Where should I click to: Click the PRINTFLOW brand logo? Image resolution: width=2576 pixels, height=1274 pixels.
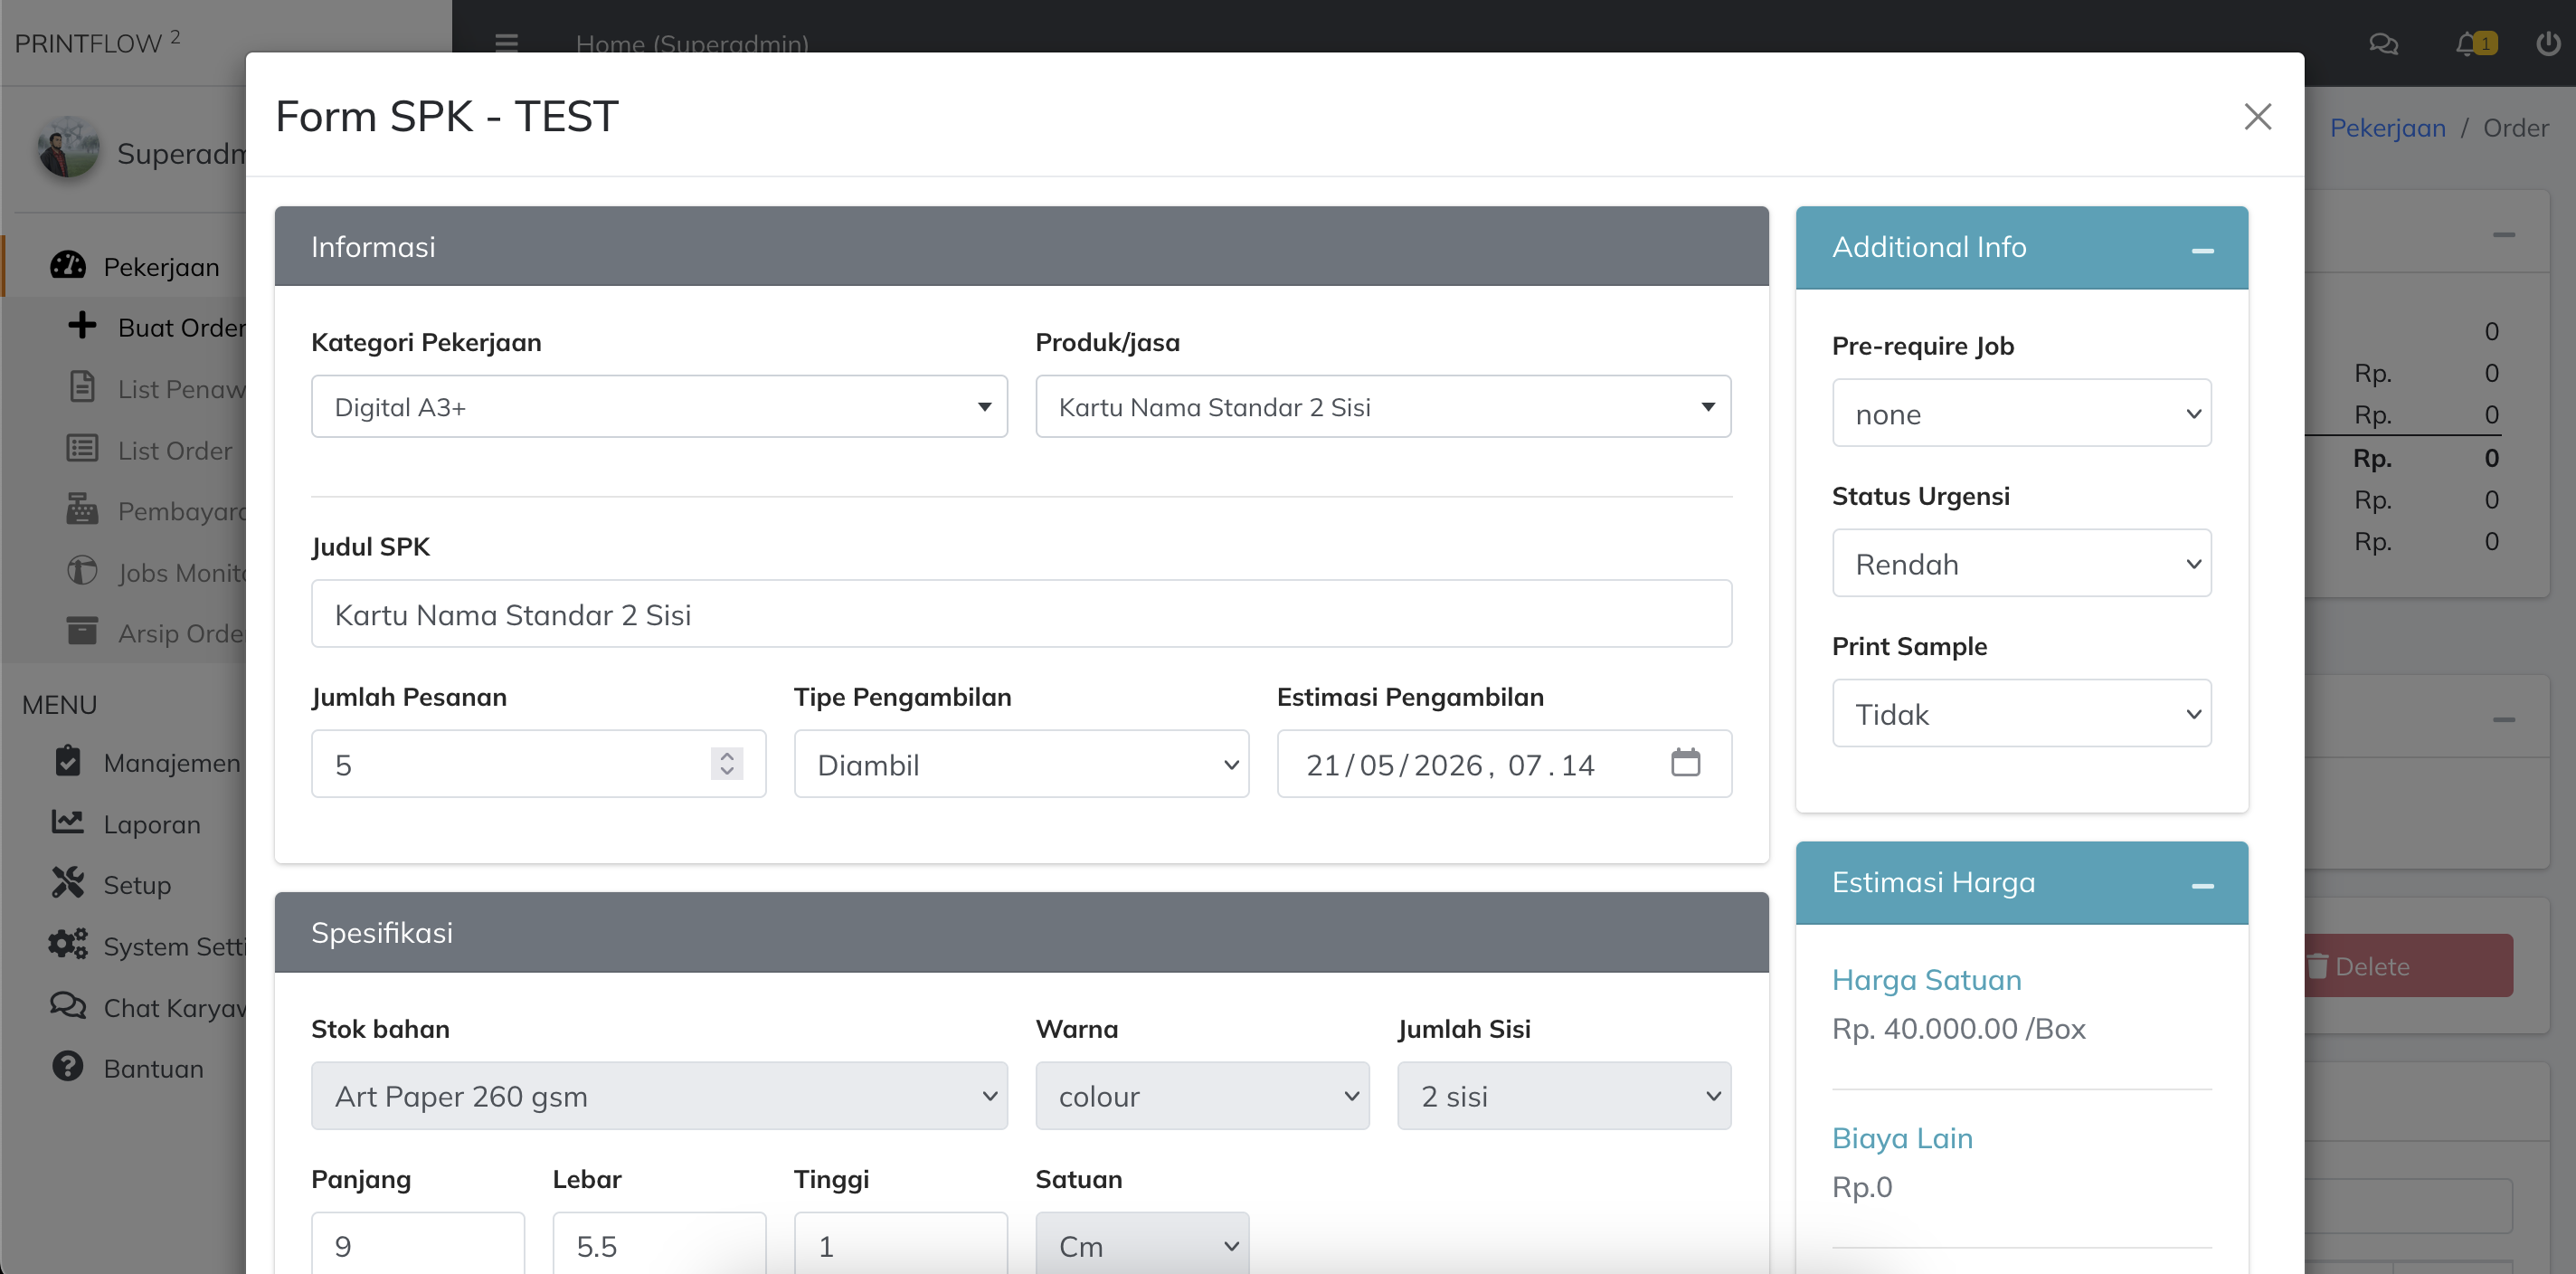[x=97, y=42]
